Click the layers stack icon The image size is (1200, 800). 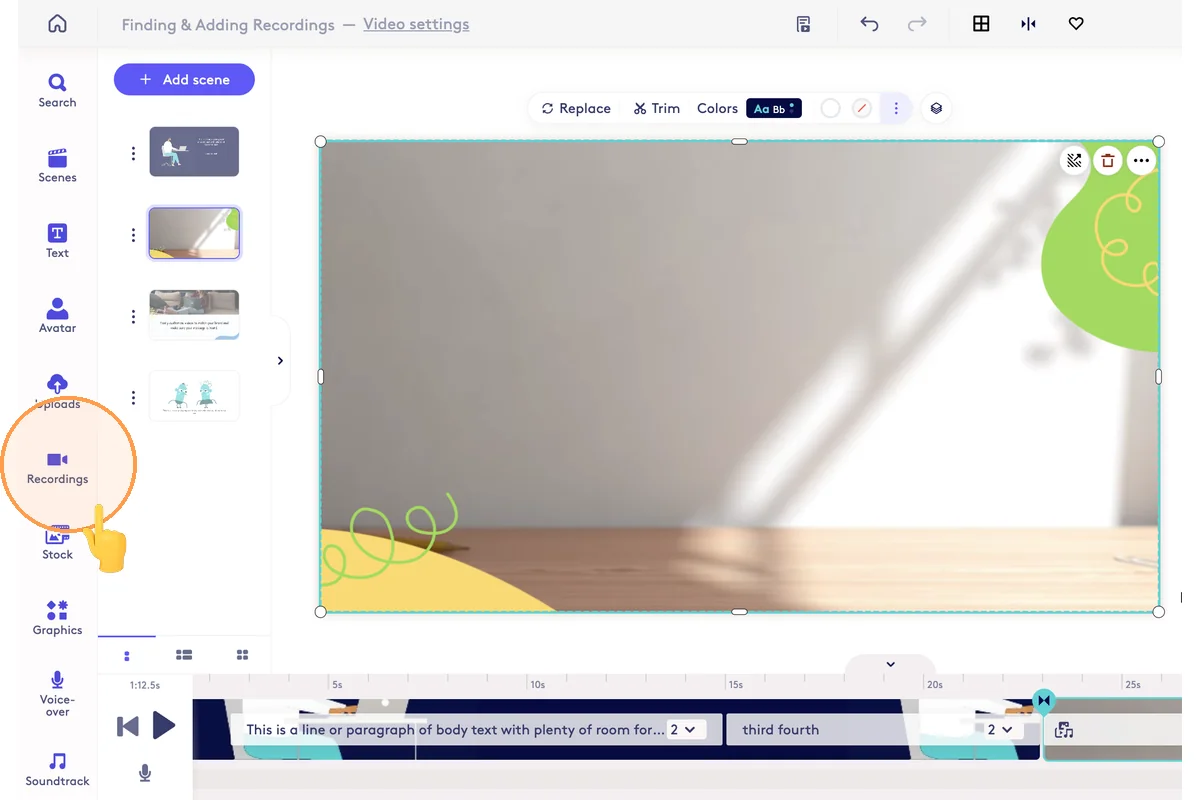(935, 108)
